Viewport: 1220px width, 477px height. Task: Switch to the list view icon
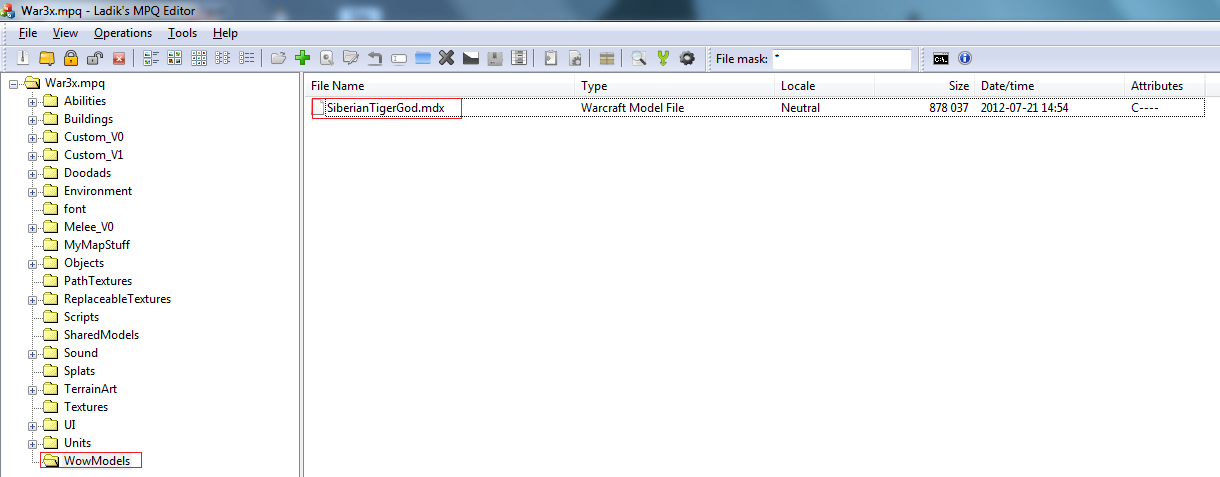(222, 59)
